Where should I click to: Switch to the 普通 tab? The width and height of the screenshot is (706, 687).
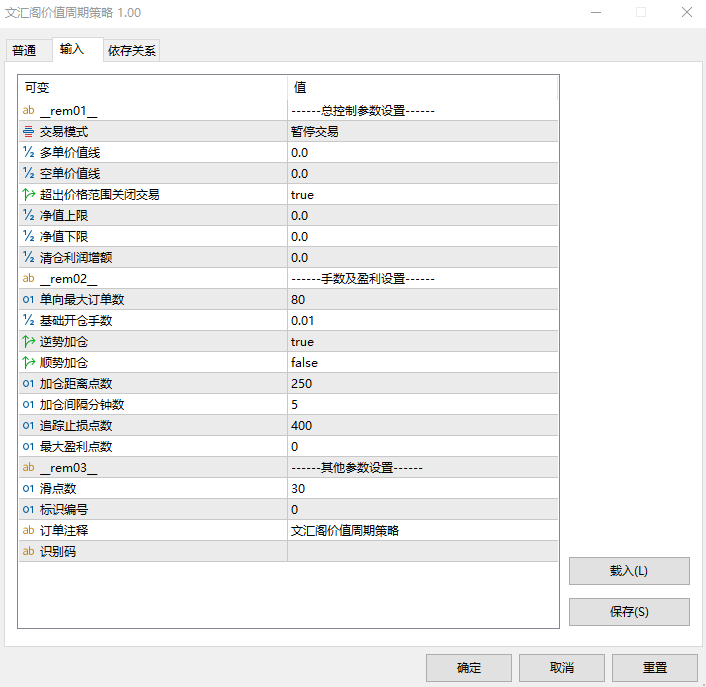(x=24, y=50)
